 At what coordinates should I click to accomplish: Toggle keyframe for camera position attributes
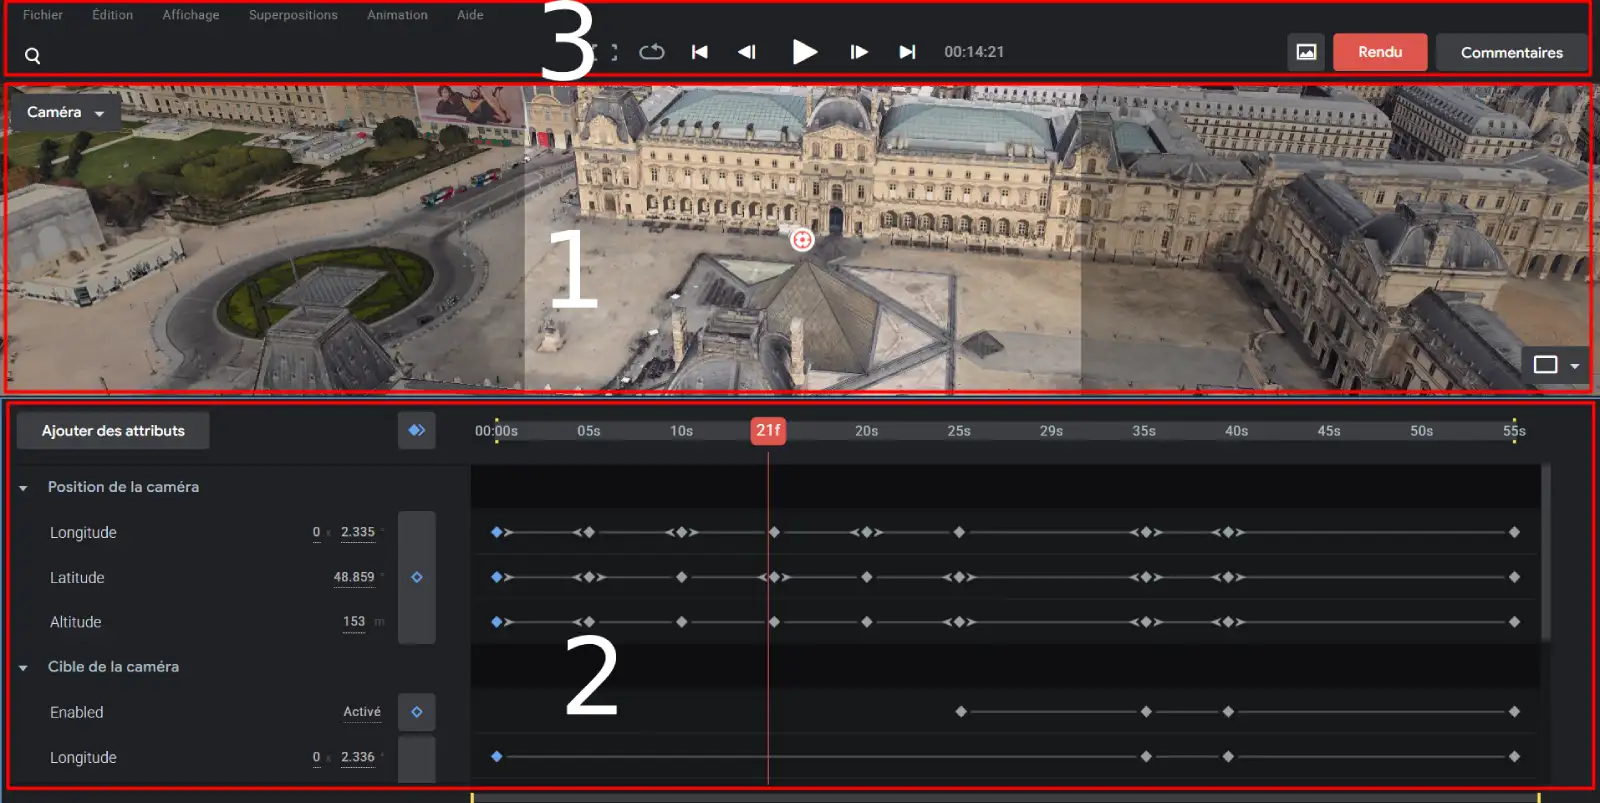417,577
